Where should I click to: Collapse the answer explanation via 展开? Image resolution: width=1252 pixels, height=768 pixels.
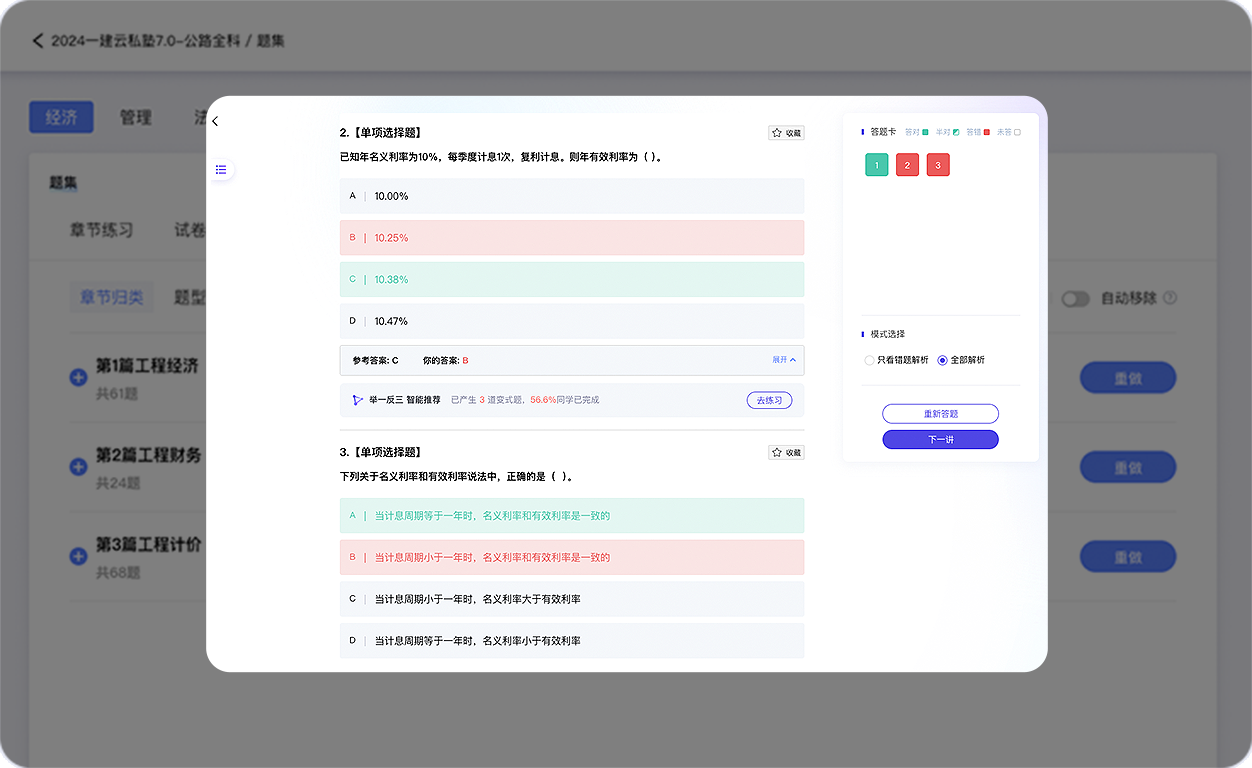(784, 360)
